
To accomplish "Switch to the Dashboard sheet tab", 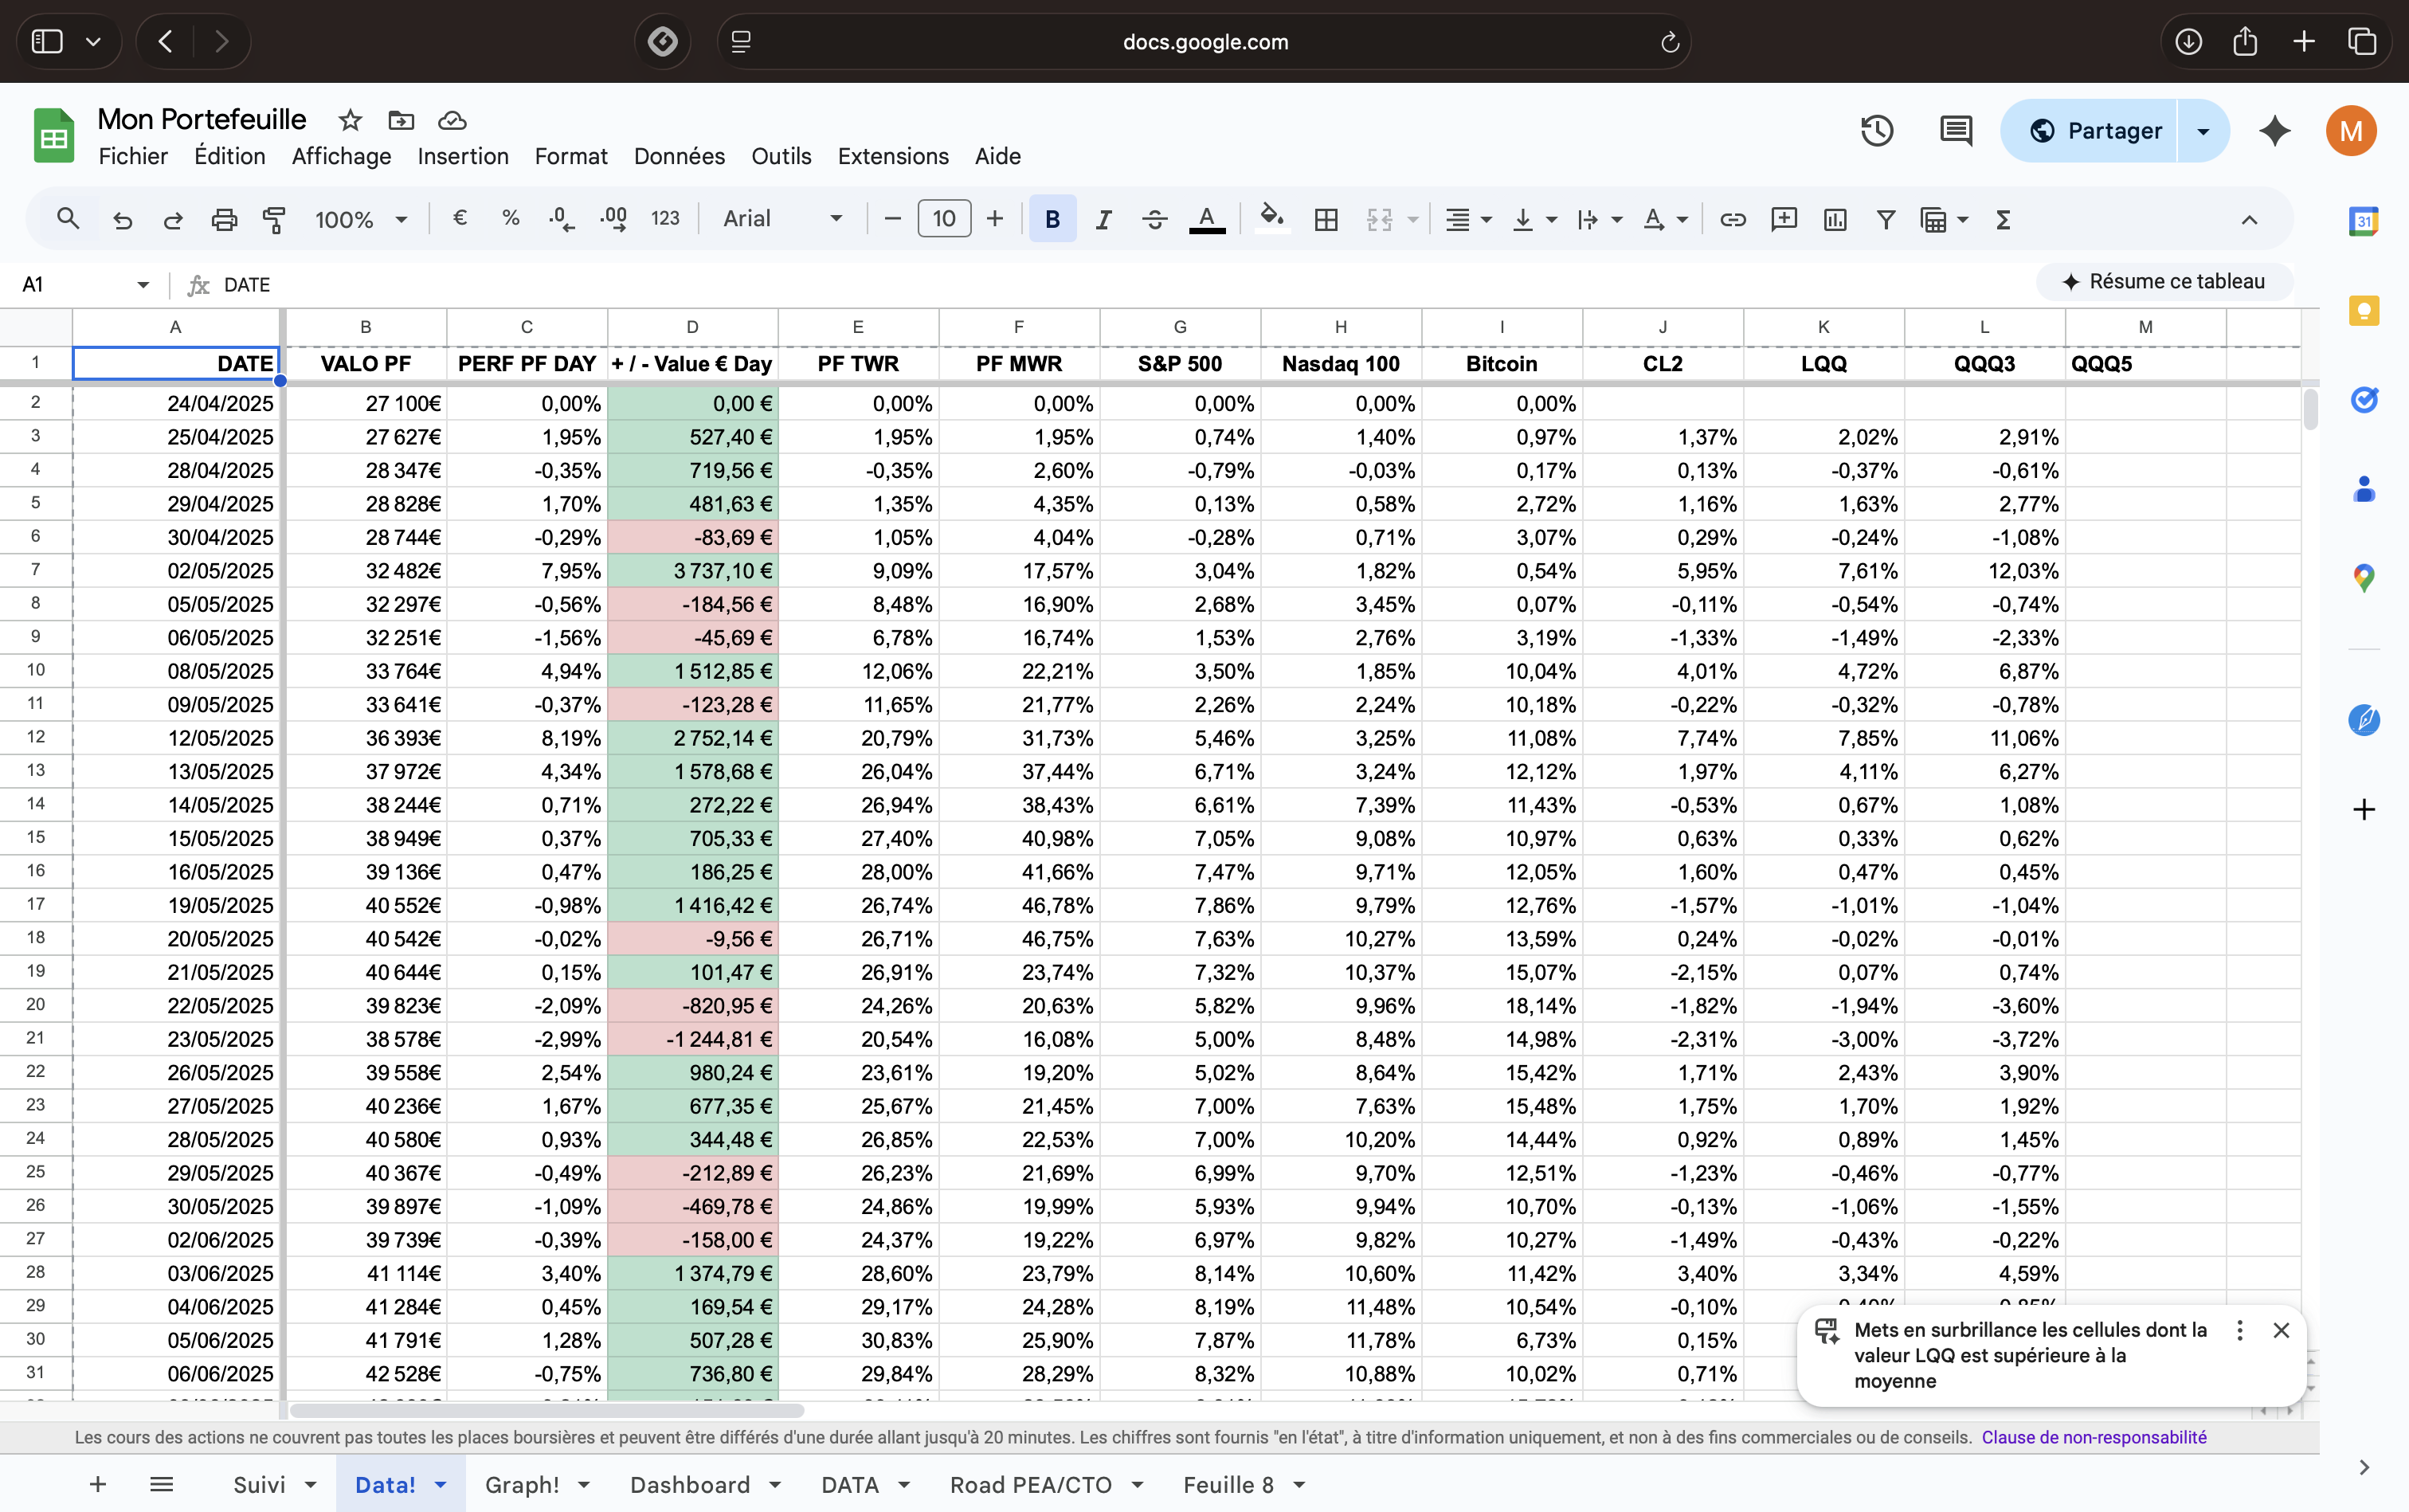I will [690, 1484].
